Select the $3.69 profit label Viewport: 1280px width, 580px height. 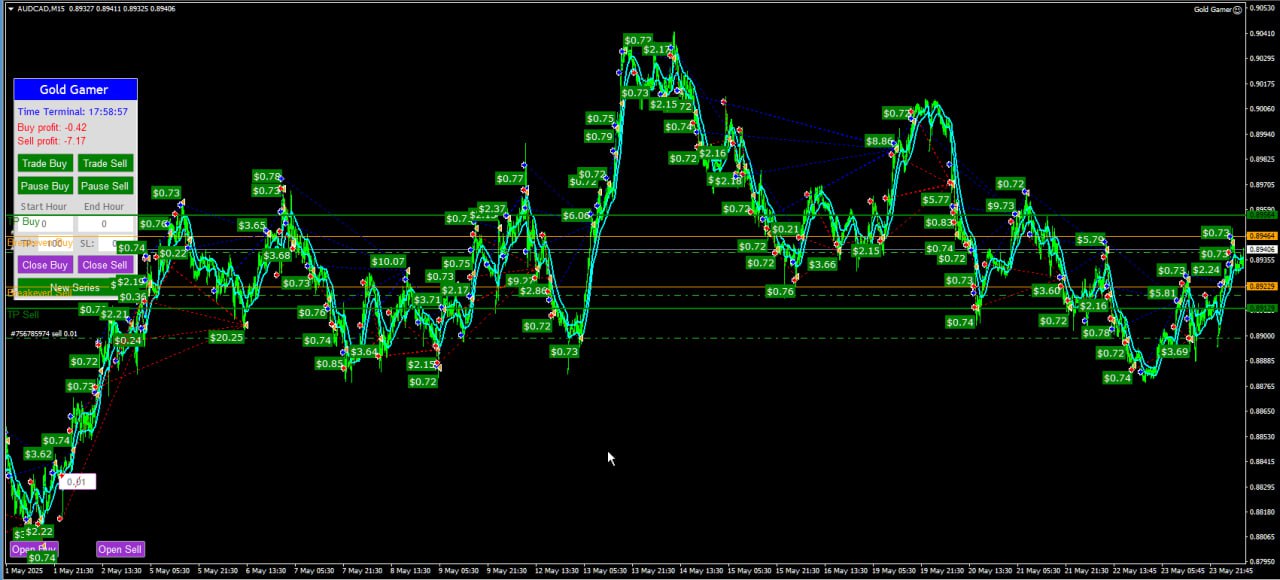tap(1174, 351)
